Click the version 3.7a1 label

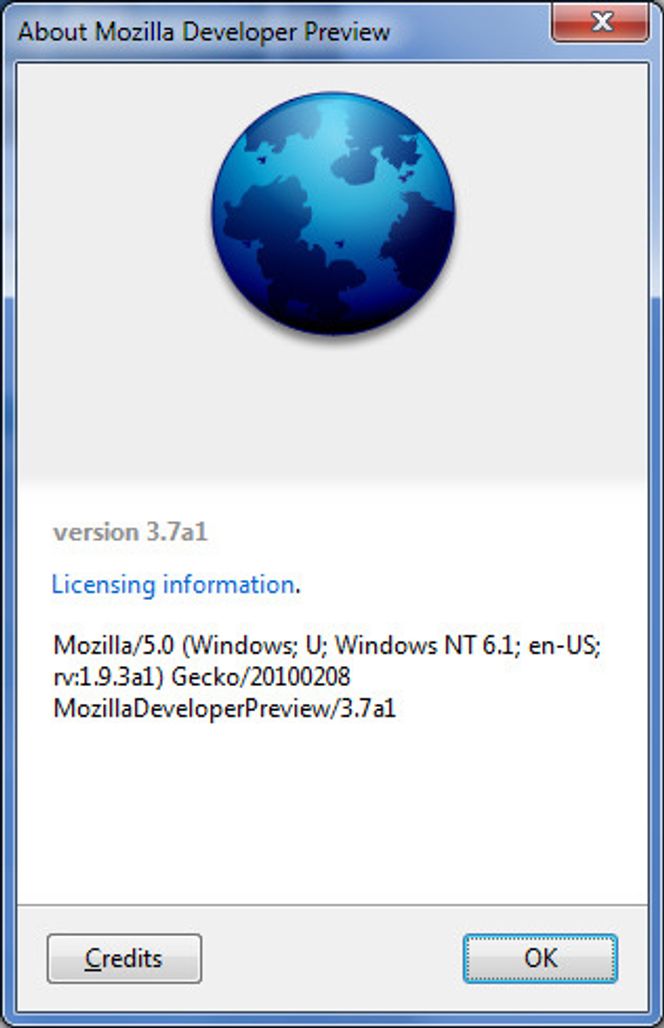130,532
